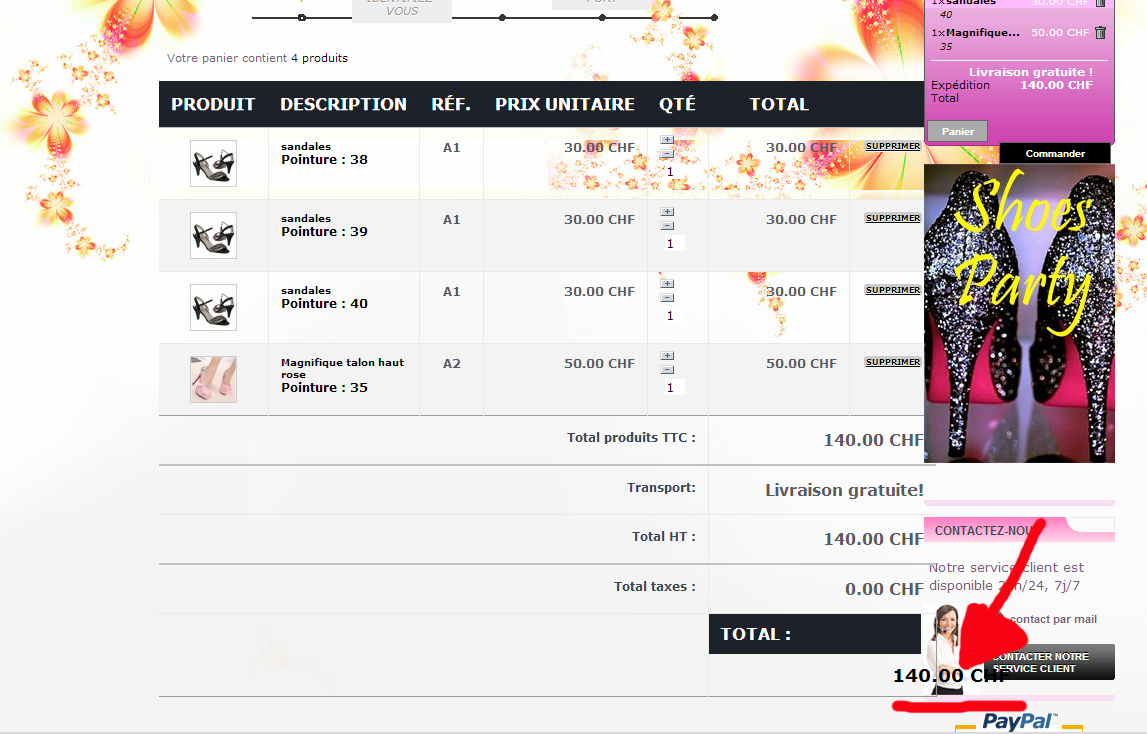This screenshot has height=734, width=1147.
Task: Decrease quantity for sandales Pointure 38
Action: pyautogui.click(x=667, y=154)
